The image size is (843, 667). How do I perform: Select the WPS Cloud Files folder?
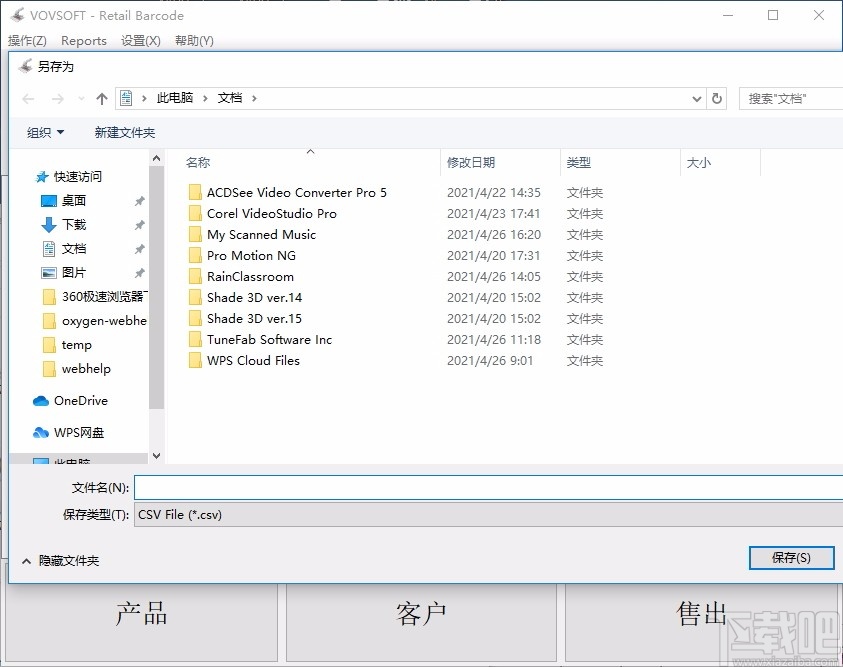(253, 361)
